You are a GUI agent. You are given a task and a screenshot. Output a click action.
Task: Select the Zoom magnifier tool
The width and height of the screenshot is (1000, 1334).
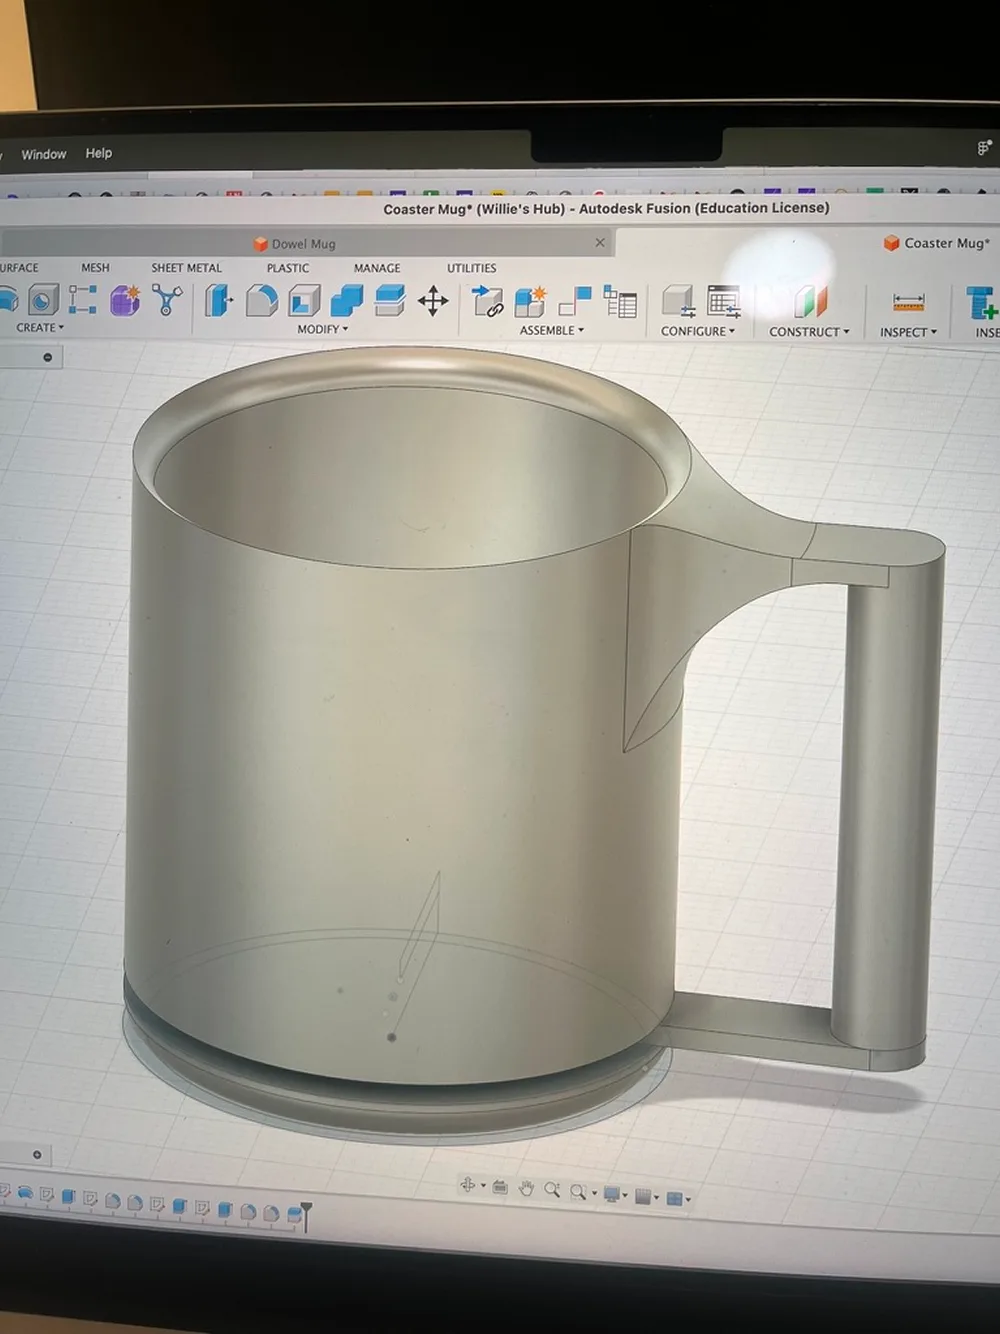tap(551, 1190)
